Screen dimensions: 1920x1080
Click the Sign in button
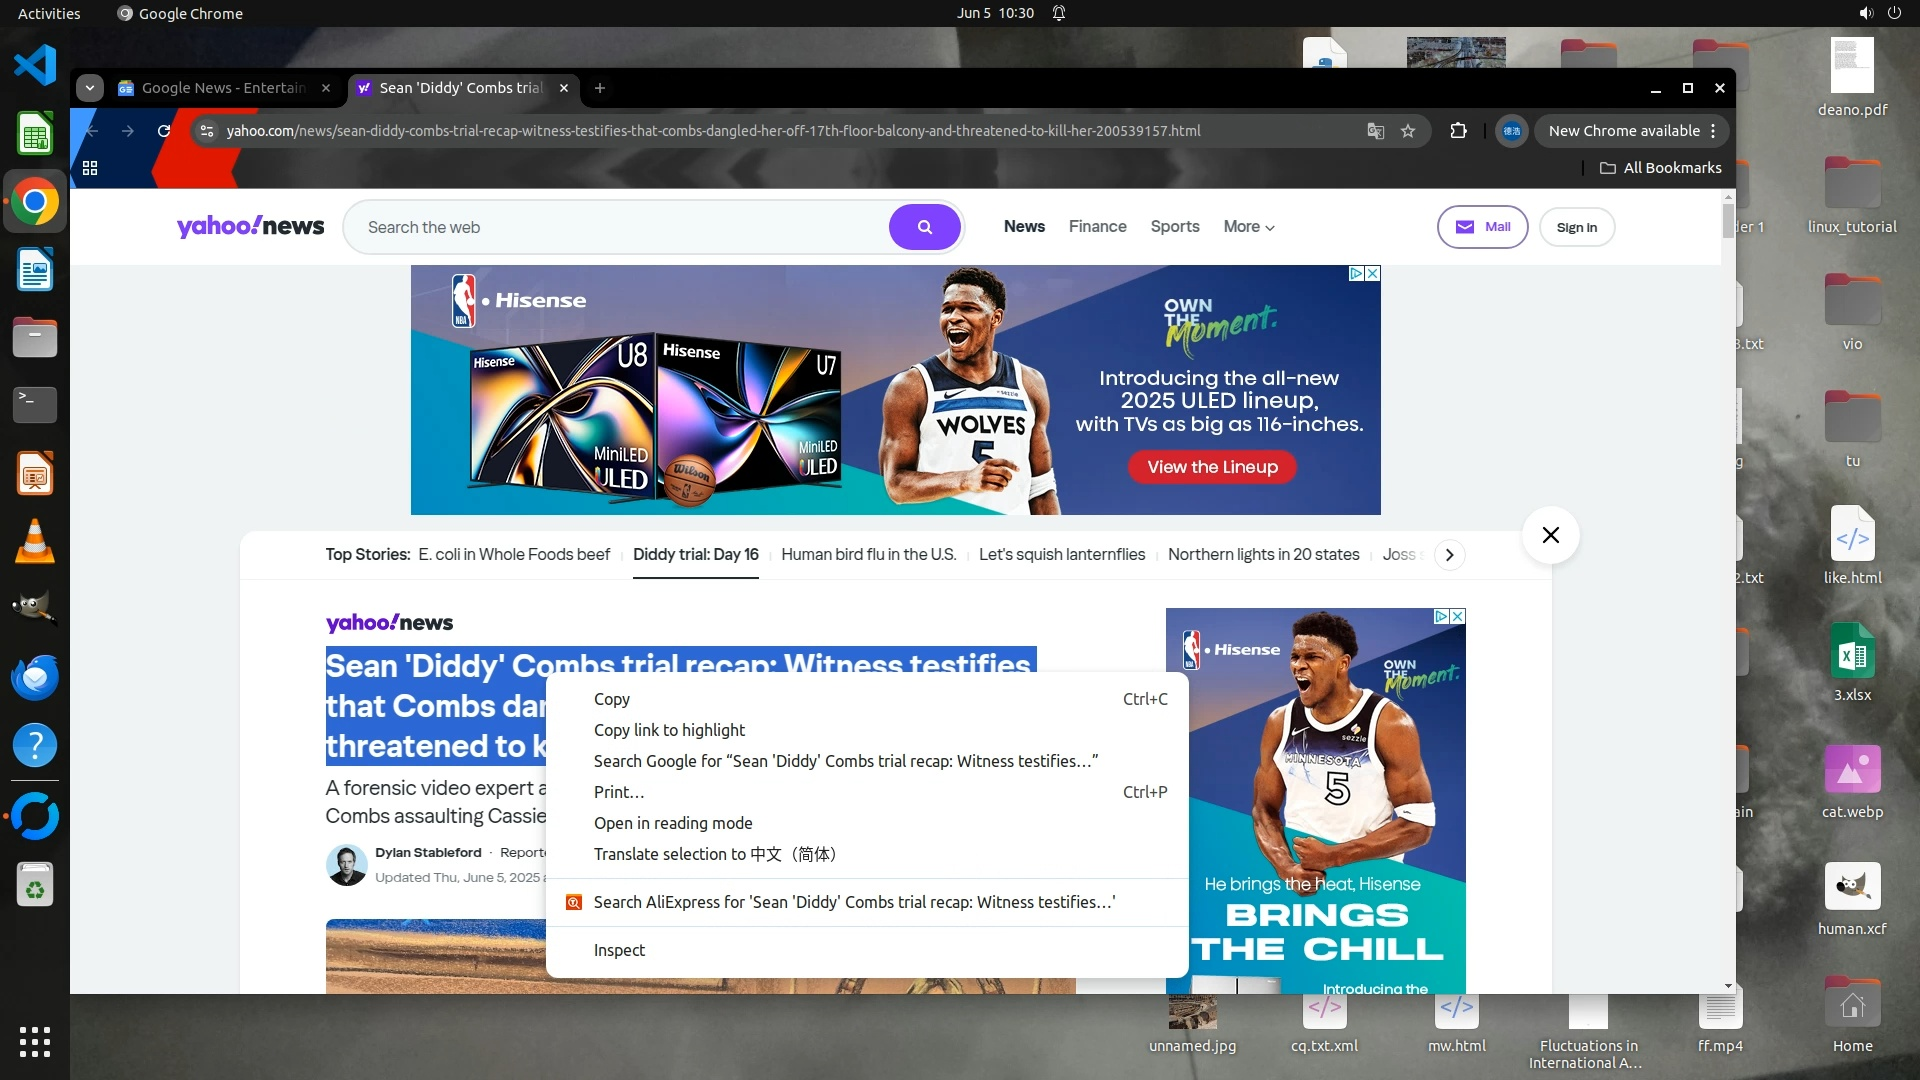click(x=1576, y=227)
